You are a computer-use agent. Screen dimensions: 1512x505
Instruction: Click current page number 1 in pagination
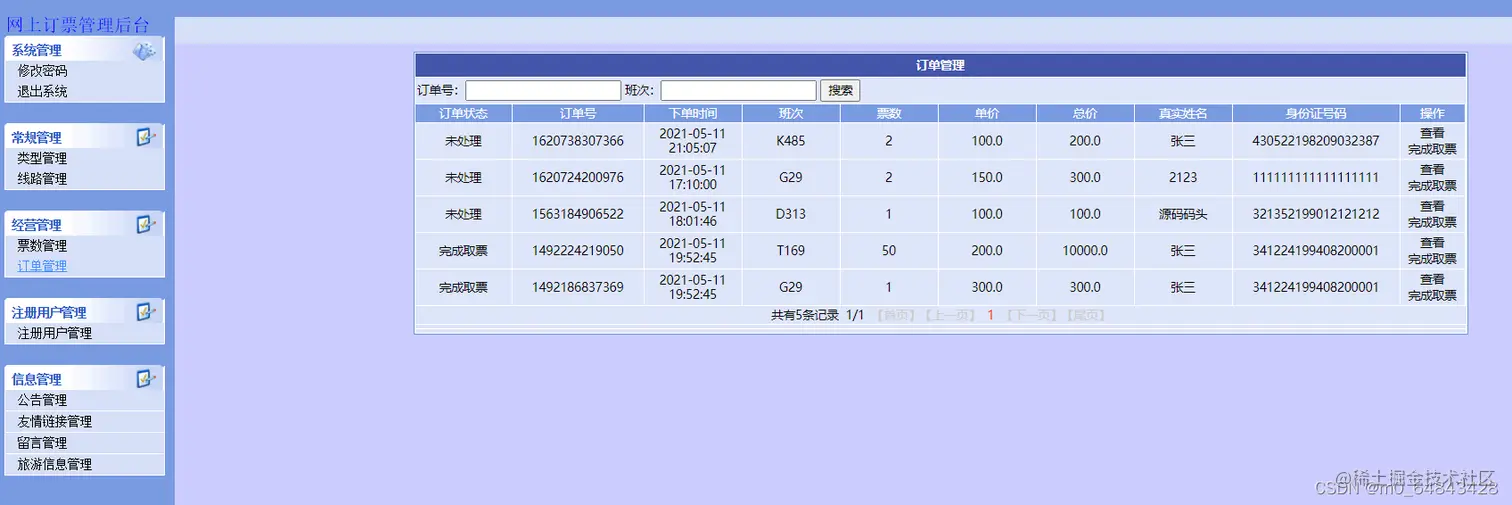990,315
